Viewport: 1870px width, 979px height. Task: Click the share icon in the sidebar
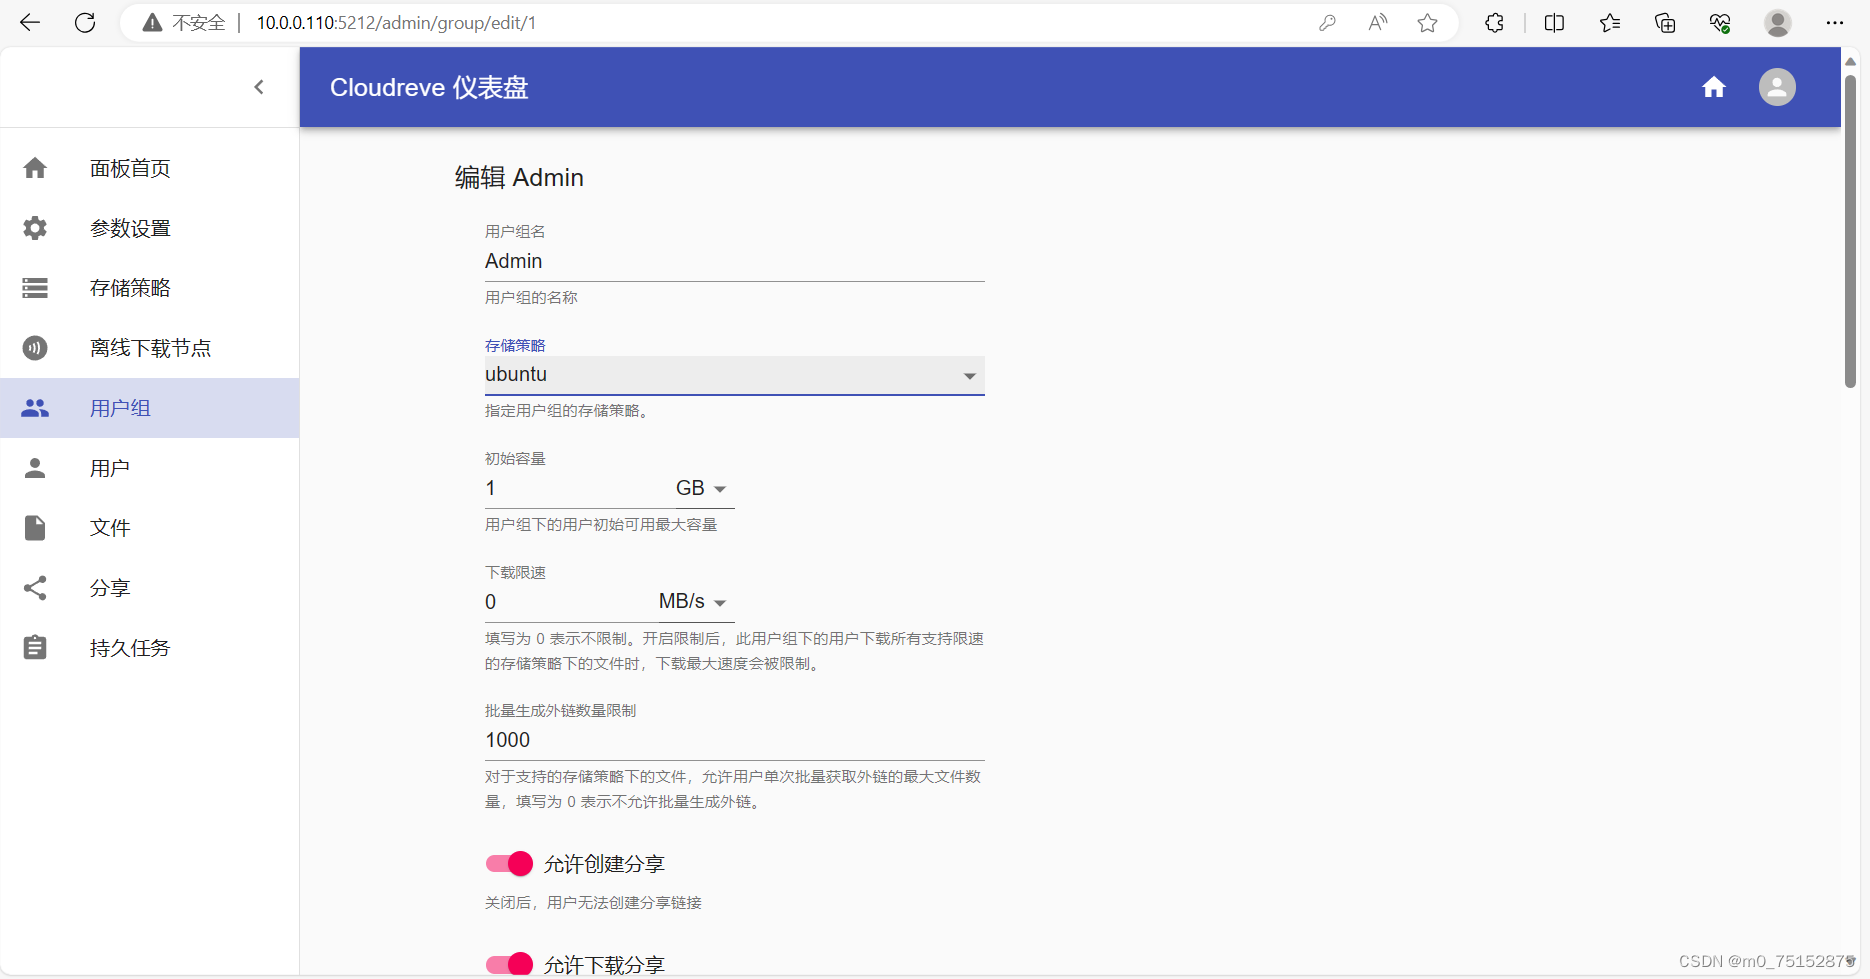pyautogui.click(x=35, y=588)
